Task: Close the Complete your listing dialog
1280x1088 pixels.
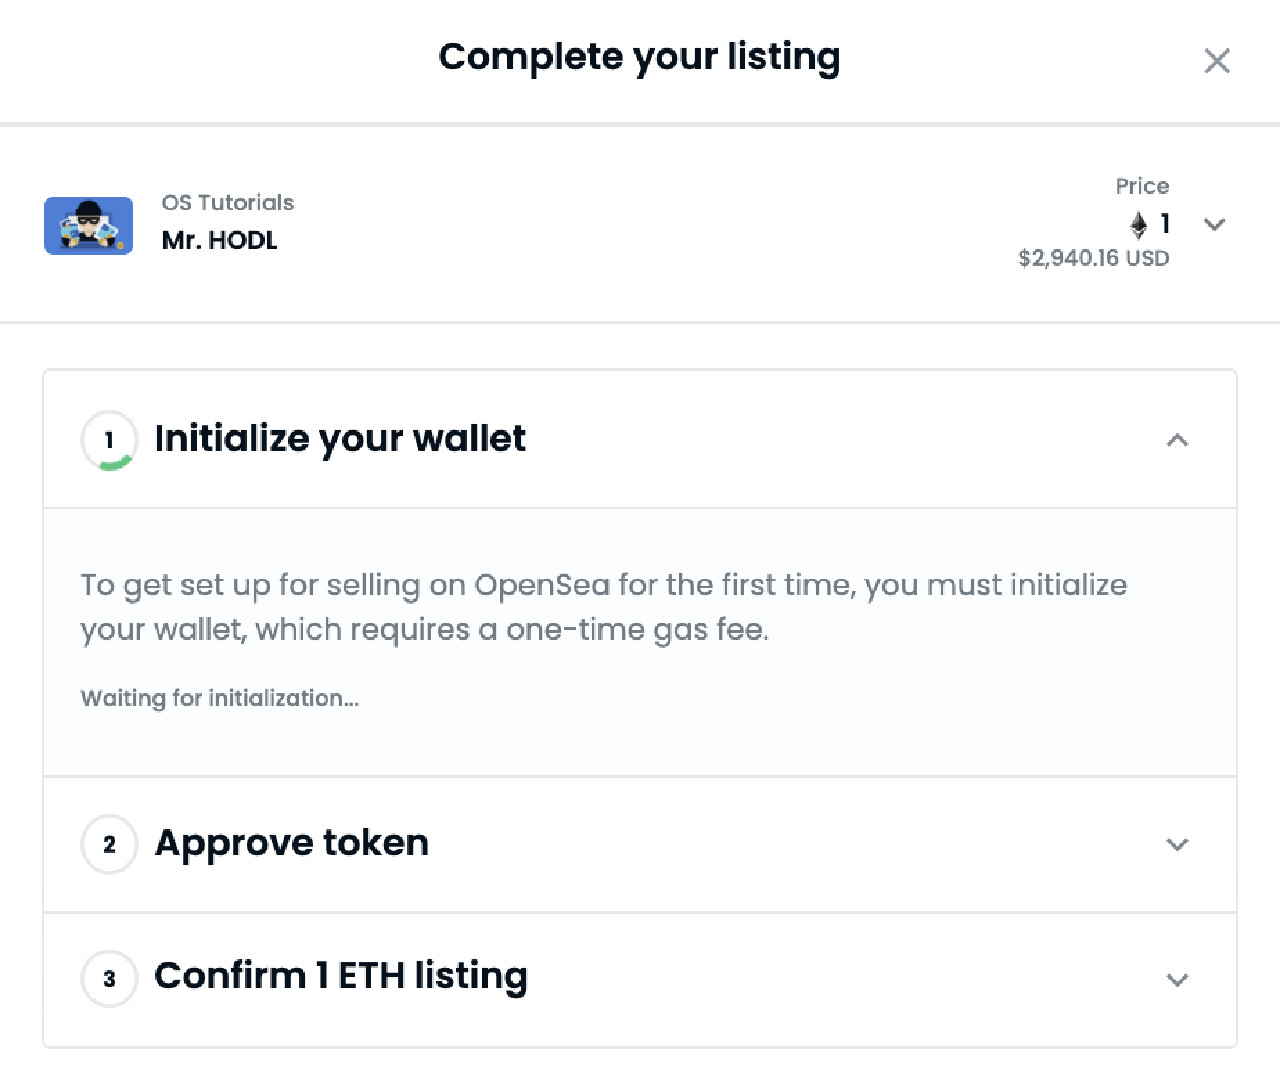Action: (1217, 61)
